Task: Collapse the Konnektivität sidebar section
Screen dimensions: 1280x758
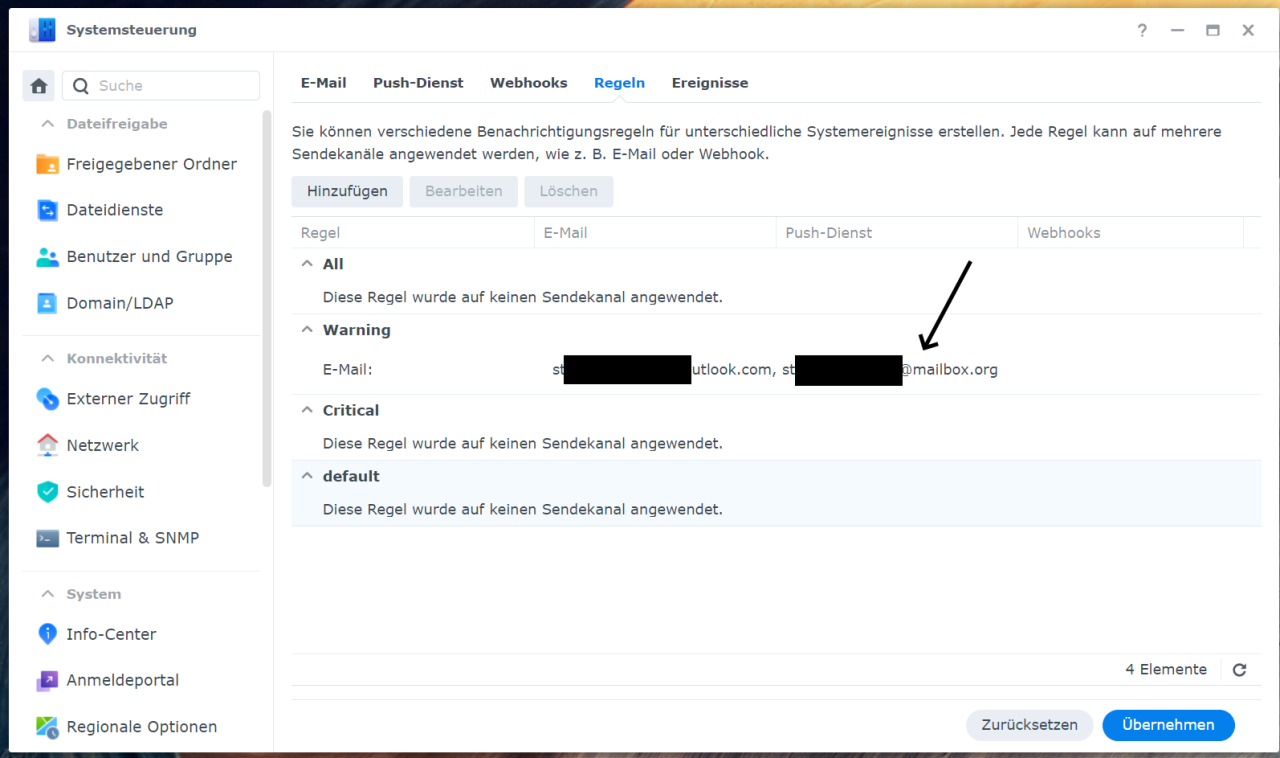Action: point(47,358)
